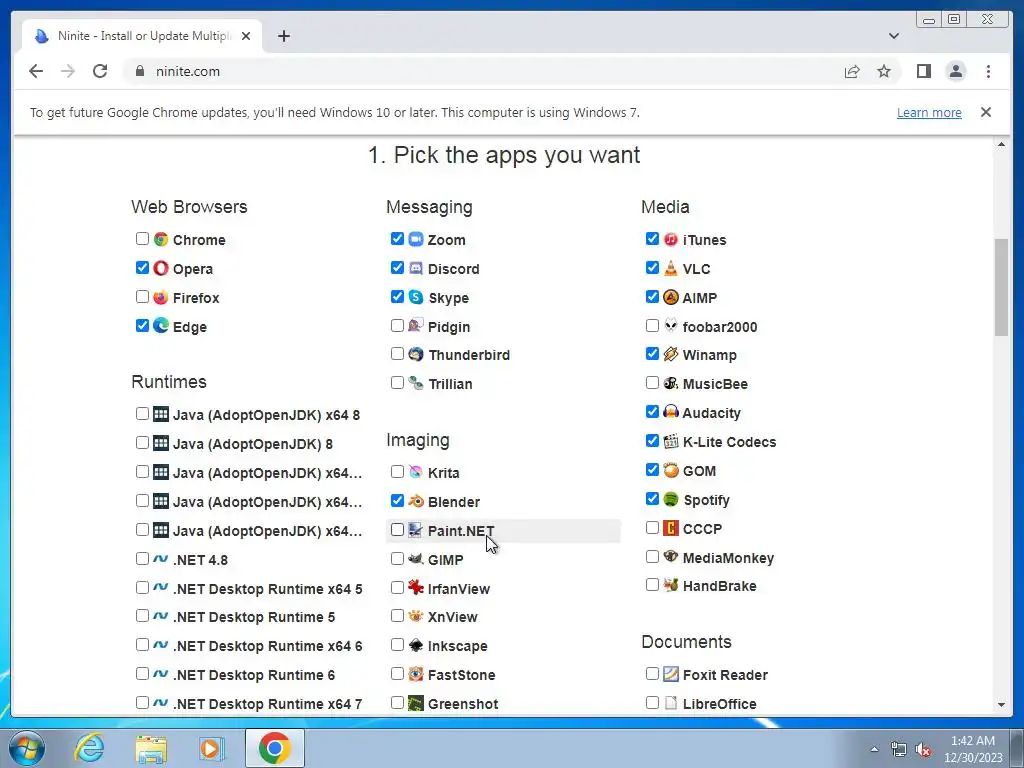Screen dimensions: 1024x768
Task: Click the Krita app icon
Action: (416, 472)
